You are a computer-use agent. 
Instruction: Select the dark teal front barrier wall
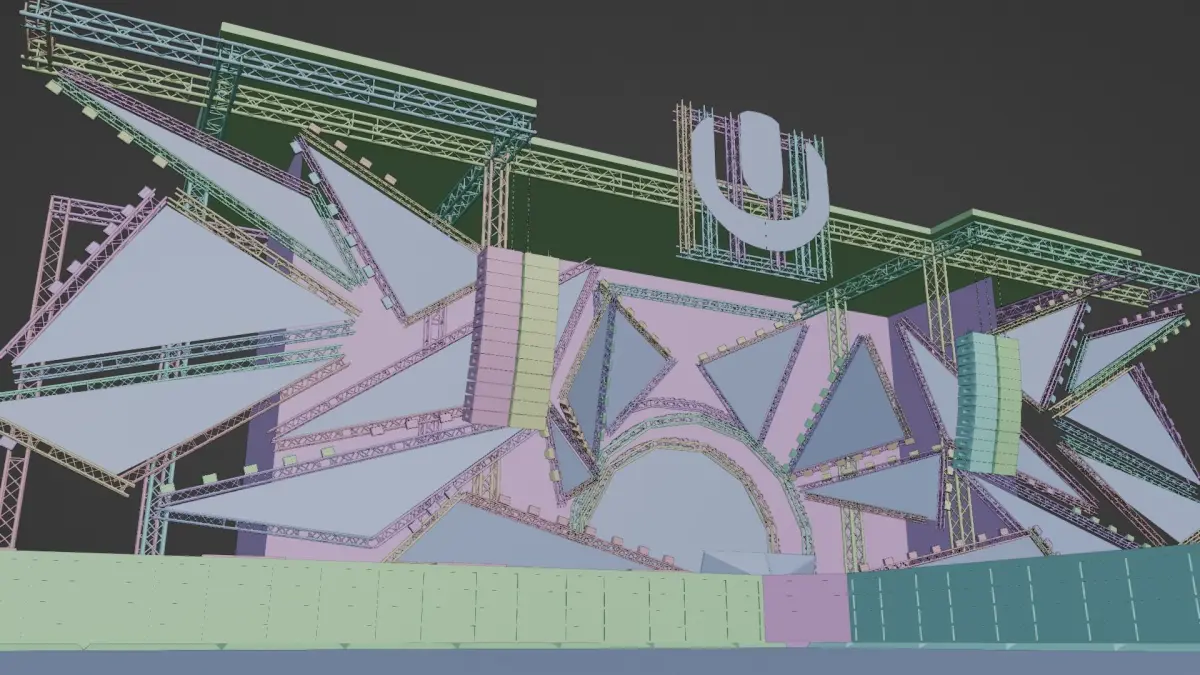tap(1024, 596)
